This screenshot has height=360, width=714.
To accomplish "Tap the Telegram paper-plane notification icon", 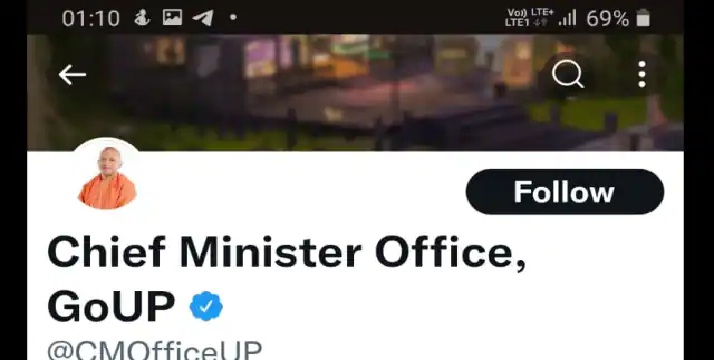I will 203,18.
